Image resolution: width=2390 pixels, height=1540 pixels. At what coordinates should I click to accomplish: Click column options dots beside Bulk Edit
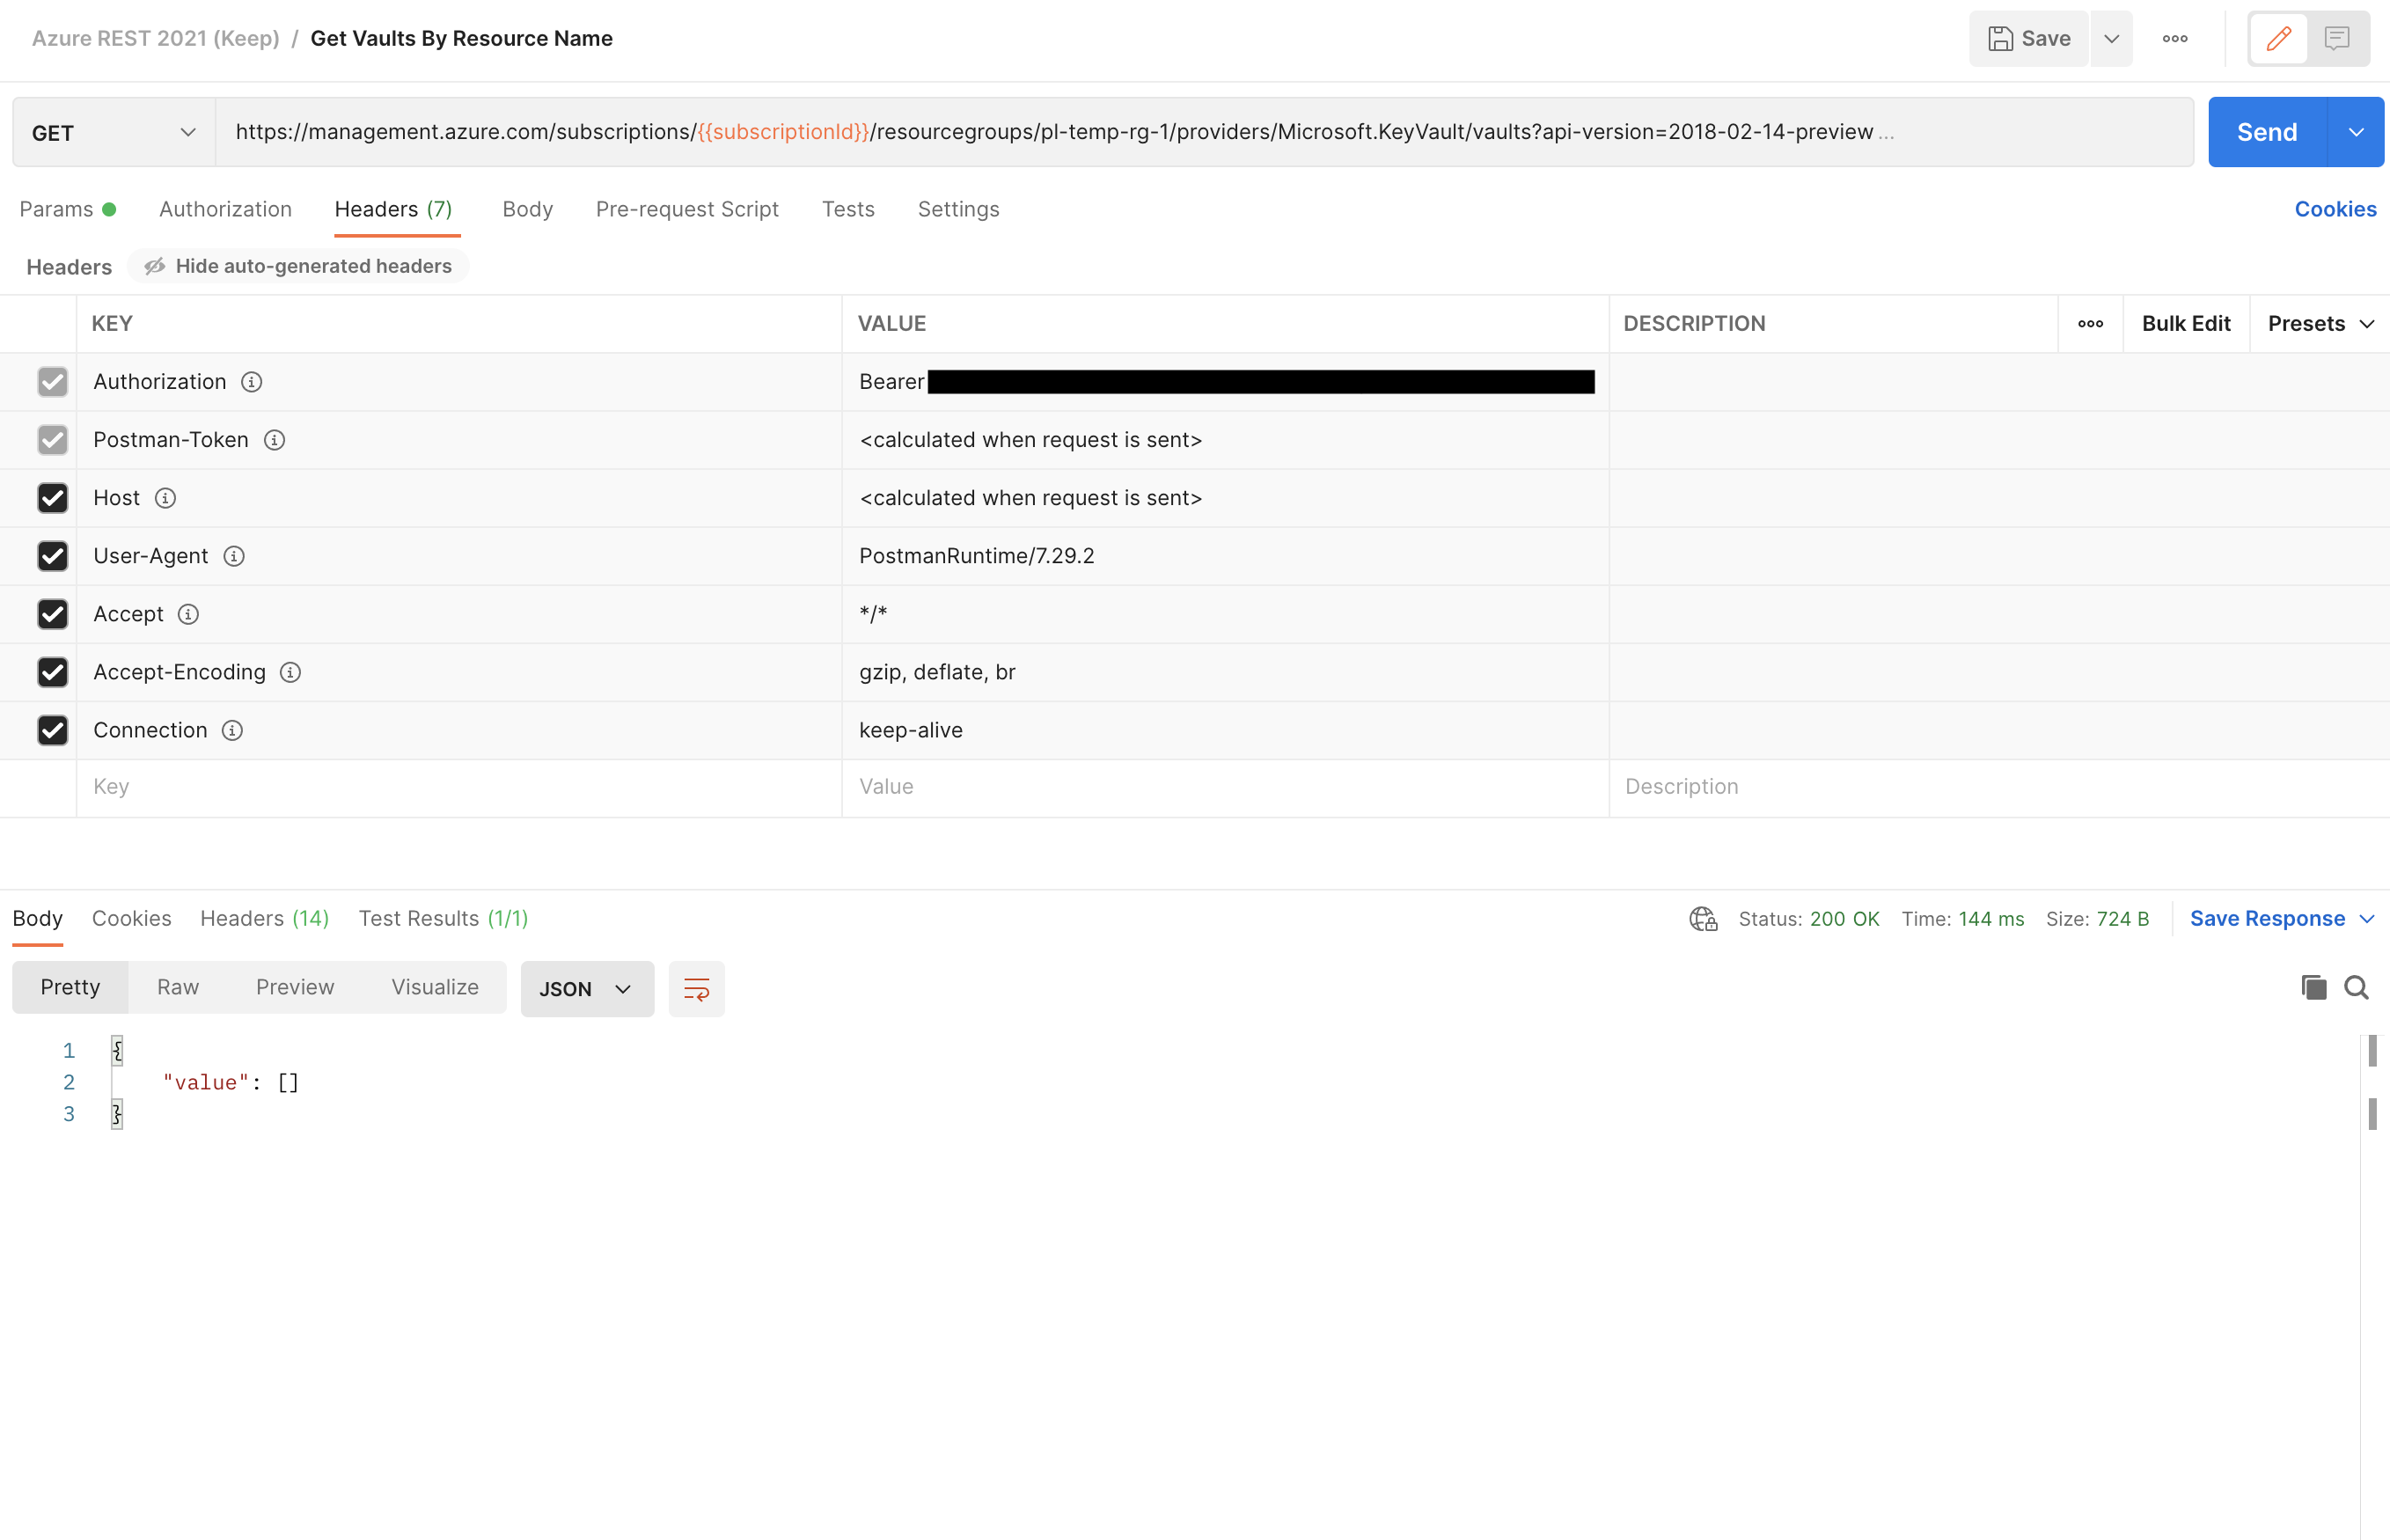[x=2090, y=324]
